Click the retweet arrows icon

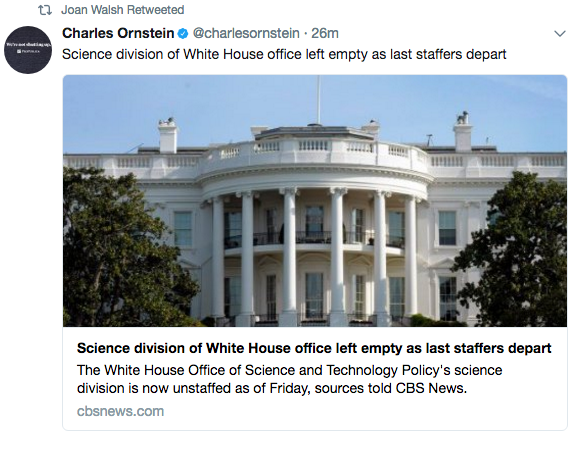(45, 10)
